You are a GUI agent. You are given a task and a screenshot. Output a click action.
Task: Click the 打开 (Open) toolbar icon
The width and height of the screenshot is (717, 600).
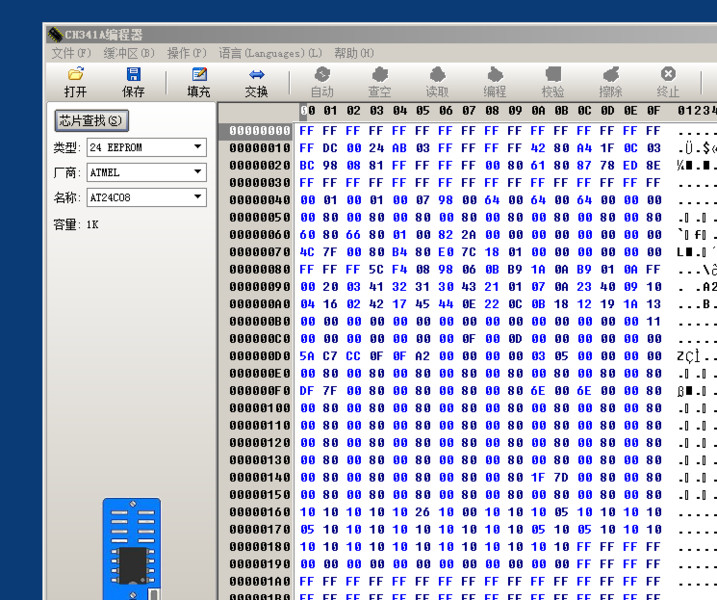click(x=75, y=82)
